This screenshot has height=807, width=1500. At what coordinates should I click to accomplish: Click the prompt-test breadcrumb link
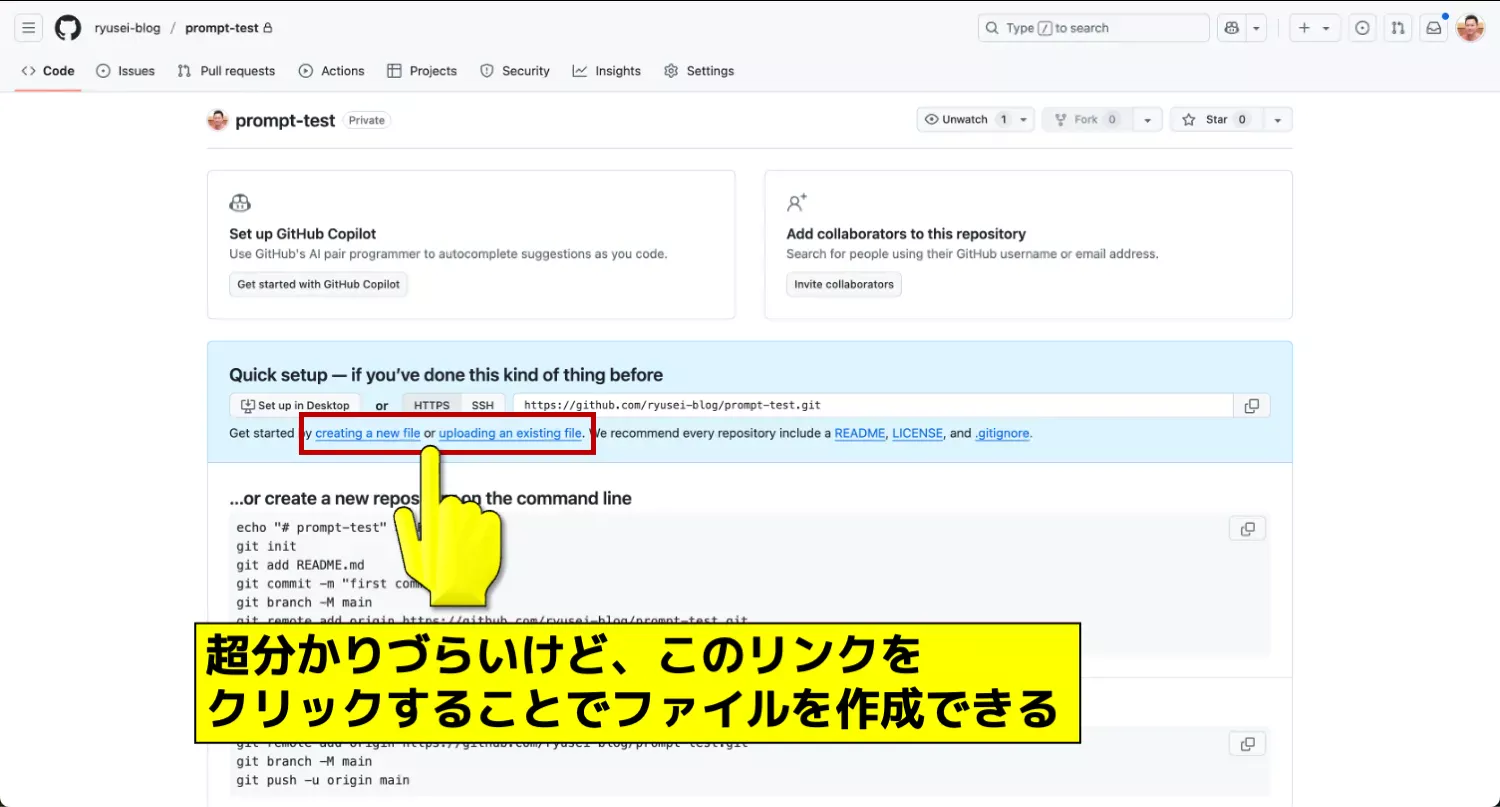222,28
